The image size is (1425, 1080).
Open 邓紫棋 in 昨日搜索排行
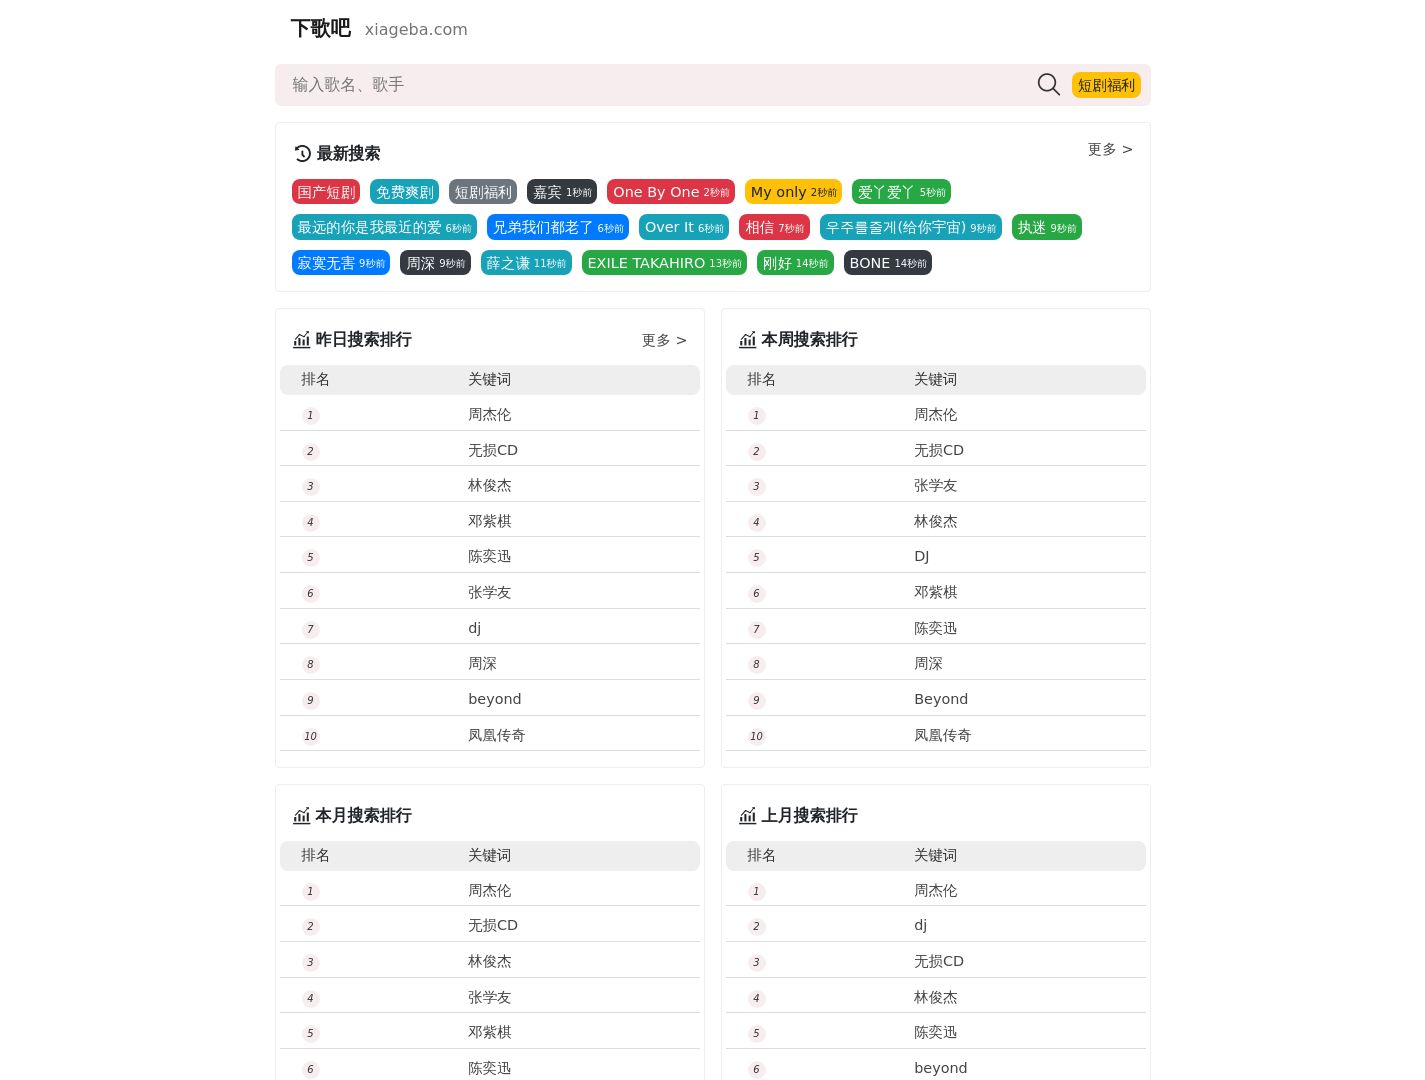pos(489,521)
